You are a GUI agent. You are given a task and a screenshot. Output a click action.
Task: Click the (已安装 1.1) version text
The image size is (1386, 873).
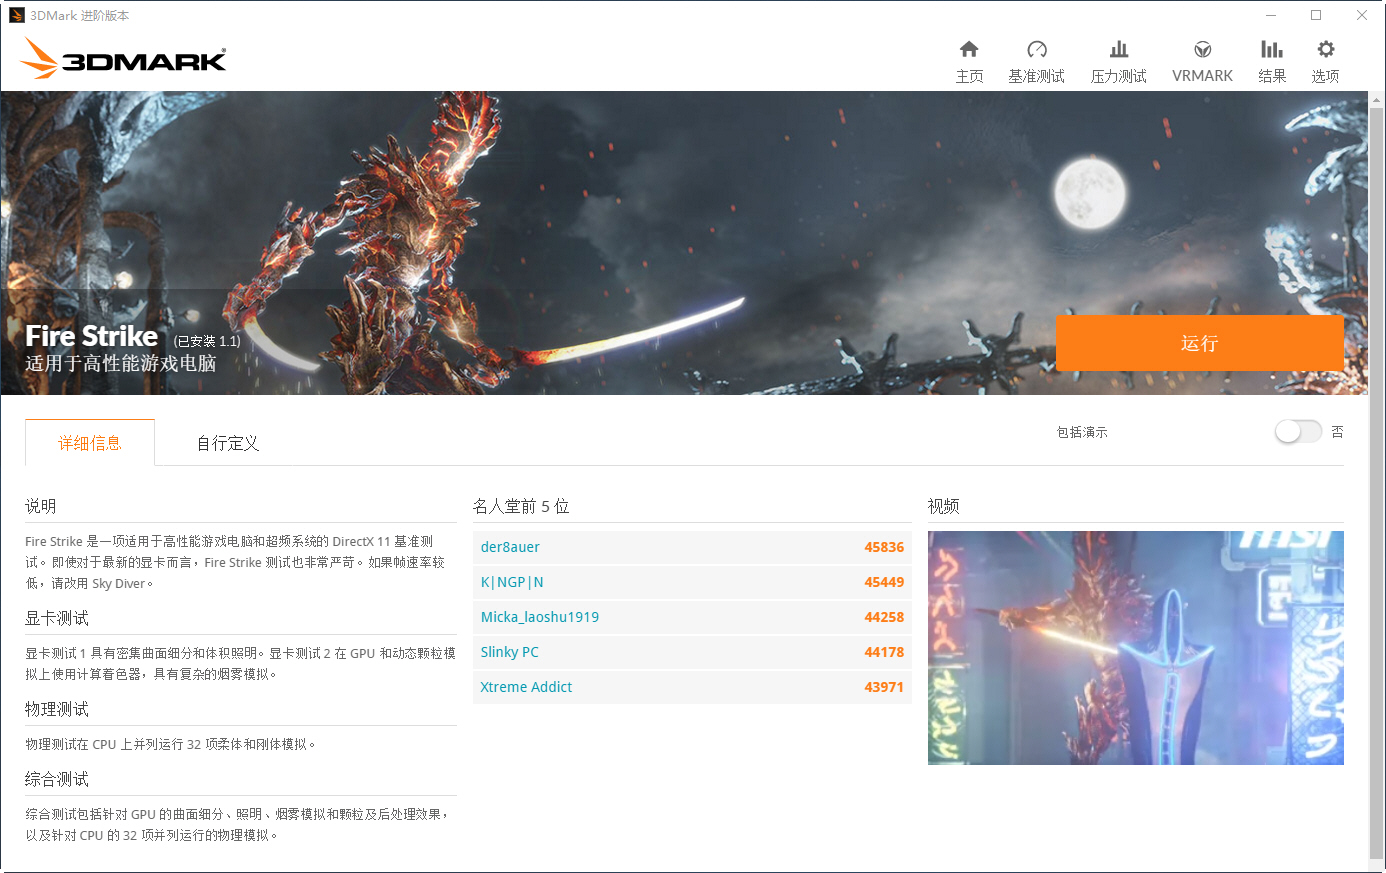(207, 341)
